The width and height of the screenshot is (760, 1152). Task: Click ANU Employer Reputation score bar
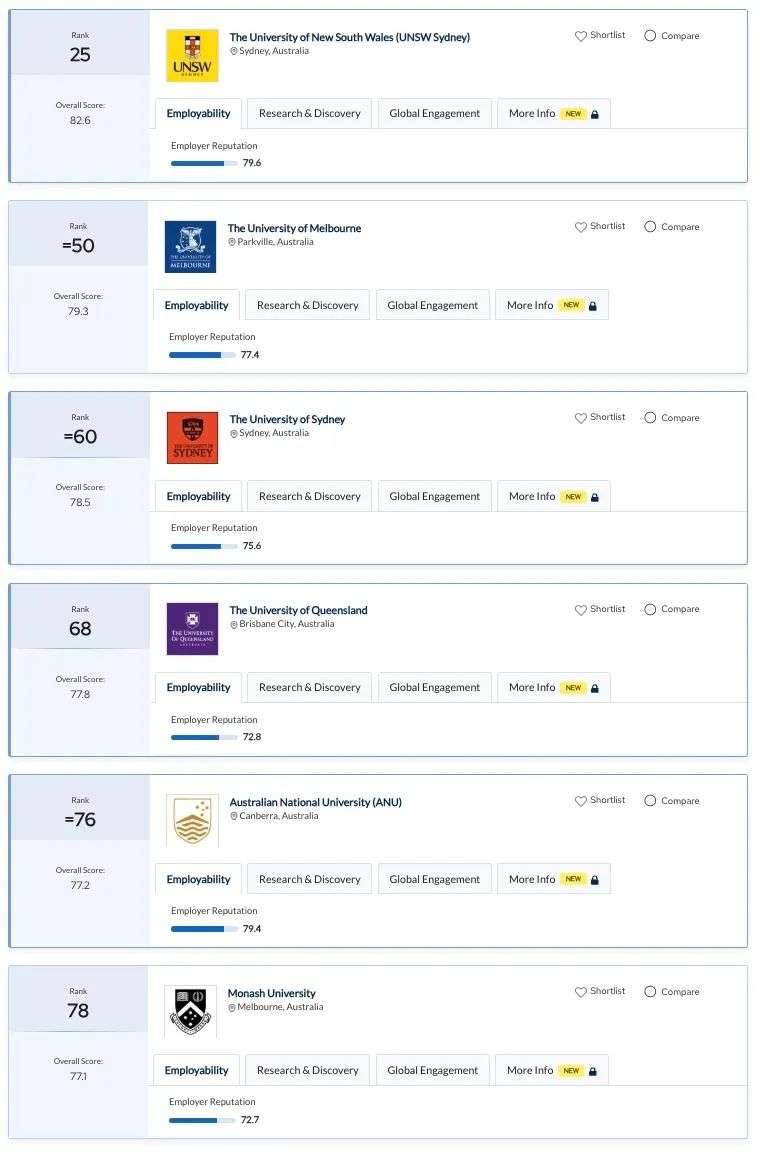(x=204, y=929)
